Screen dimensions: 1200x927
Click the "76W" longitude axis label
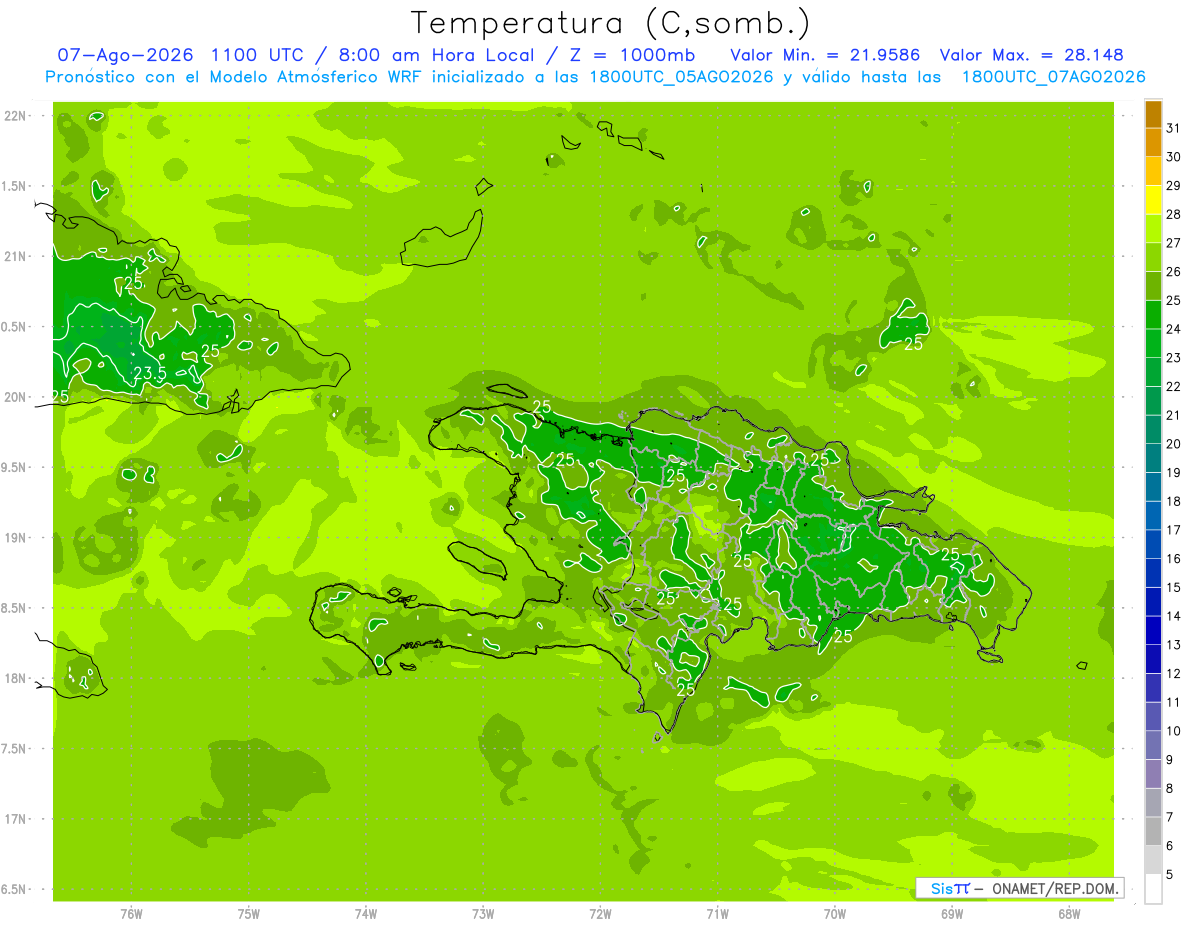point(131,914)
